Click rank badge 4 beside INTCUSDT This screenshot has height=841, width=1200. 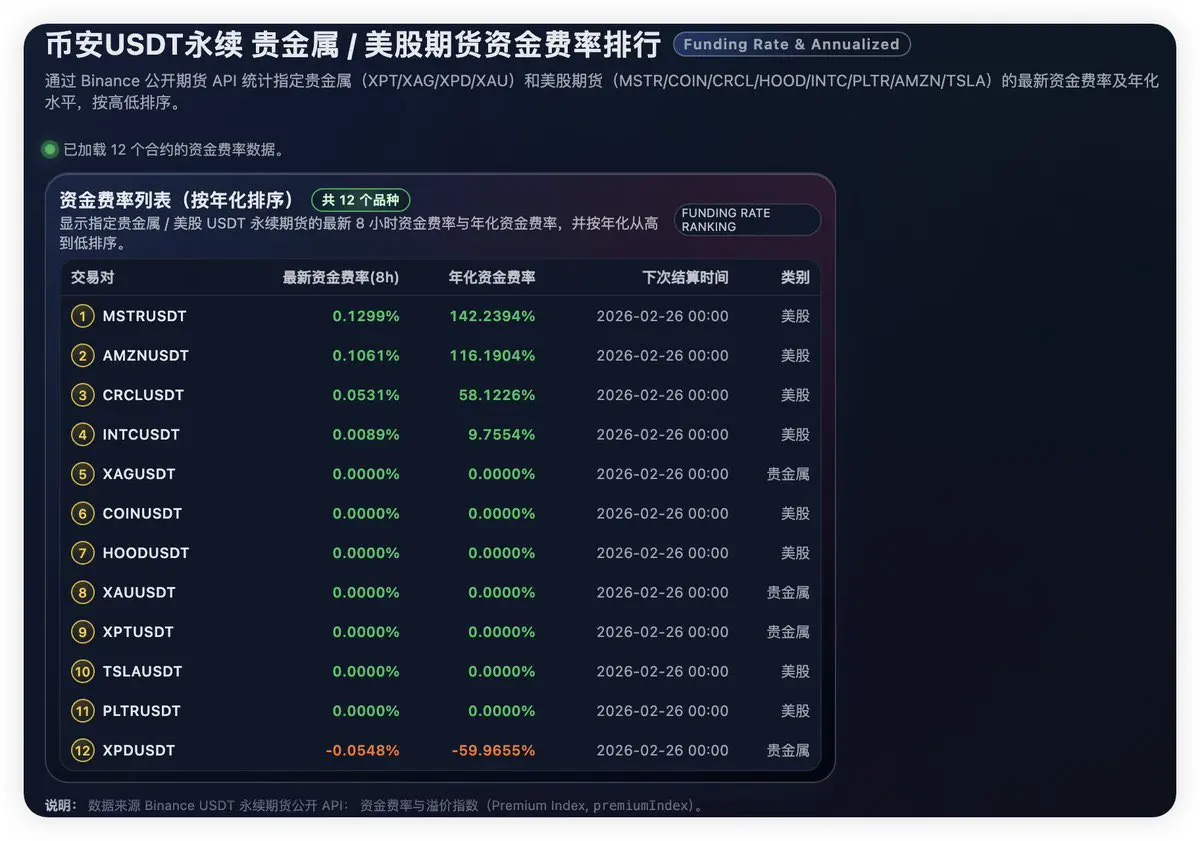click(82, 435)
